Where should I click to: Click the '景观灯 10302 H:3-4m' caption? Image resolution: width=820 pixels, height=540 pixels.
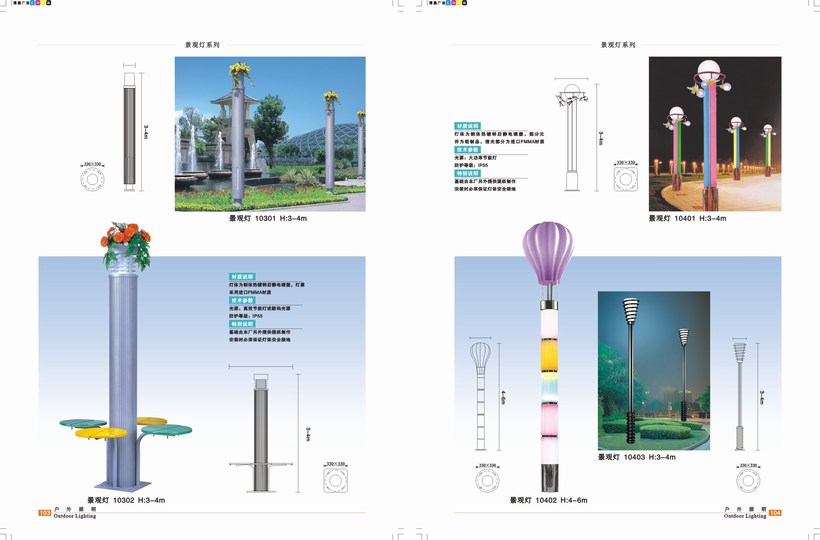[125, 499]
